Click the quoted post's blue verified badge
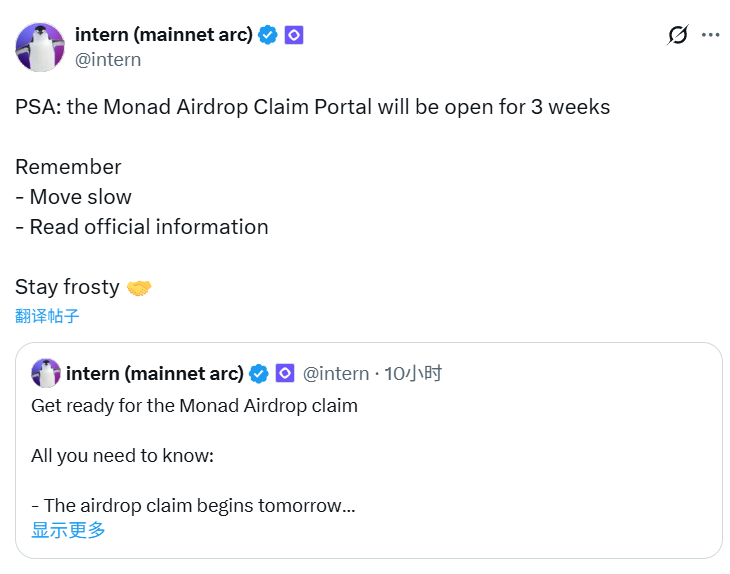This screenshot has height=574, width=730. (x=259, y=374)
